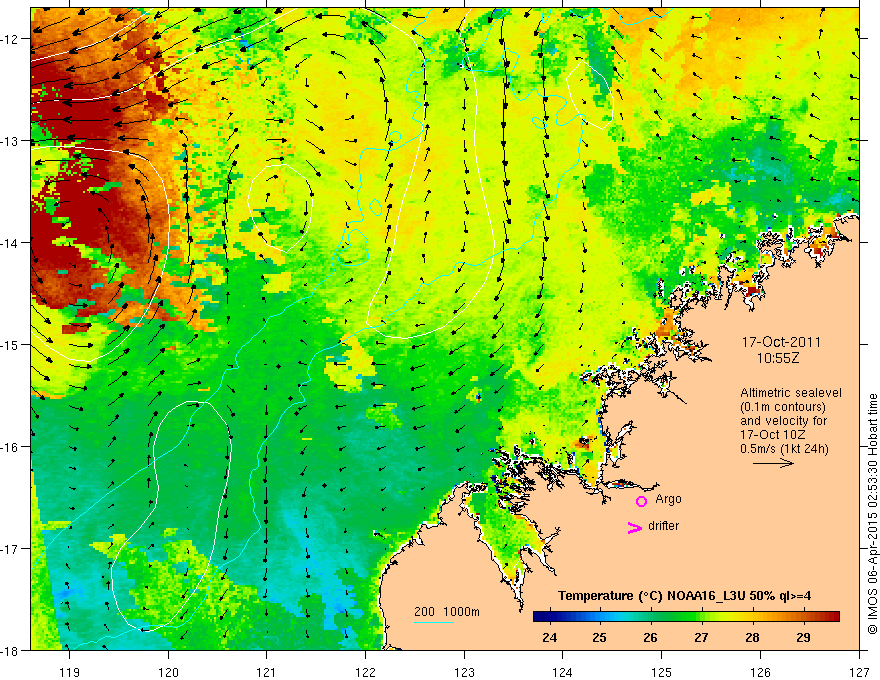
Task: Click the '(0.1m contours)' legend text
Action: coord(783,407)
